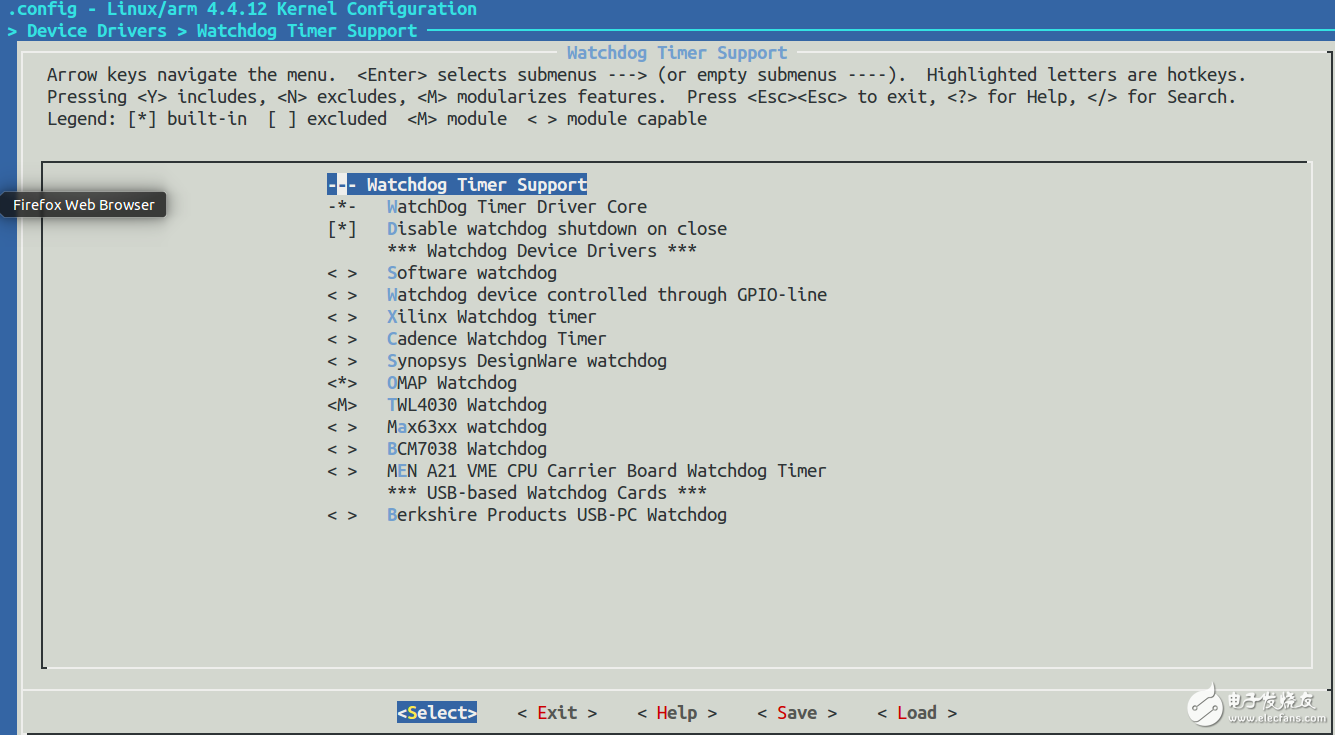Click the USB-based Watchdog Cards comment line
The image size is (1335, 735).
547,493
